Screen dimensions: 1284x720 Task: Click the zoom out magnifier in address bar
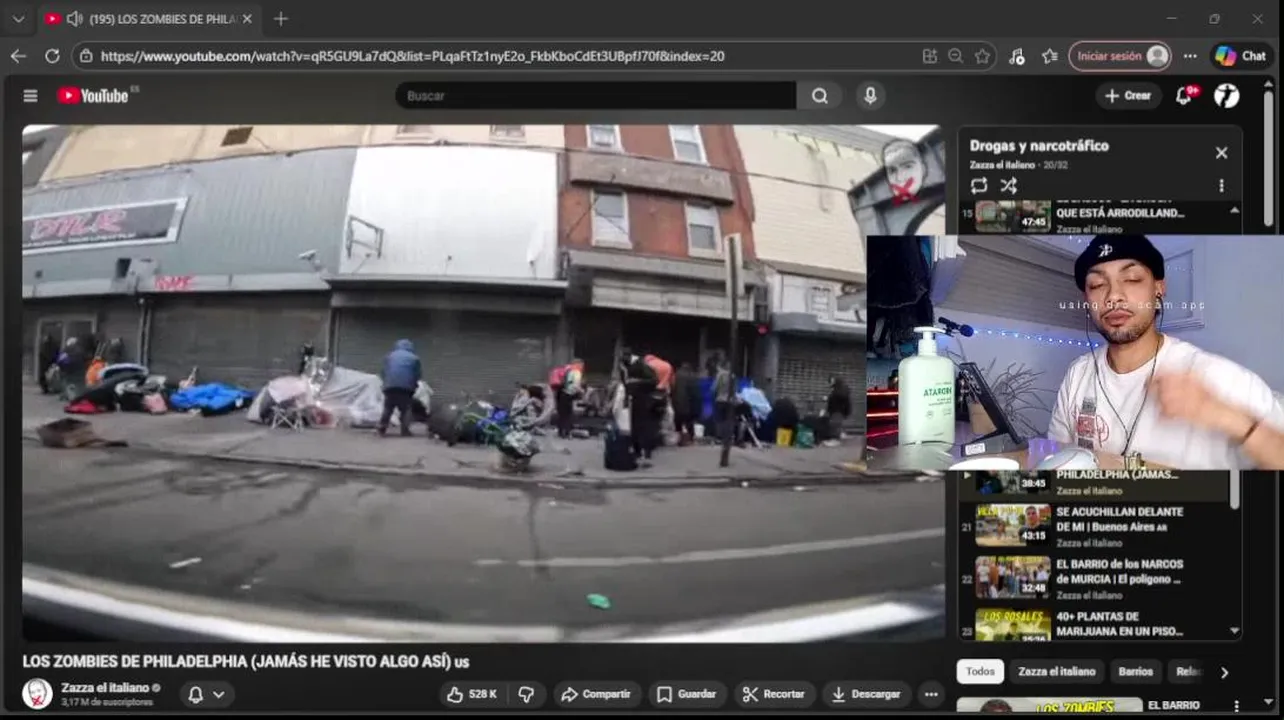coord(956,56)
